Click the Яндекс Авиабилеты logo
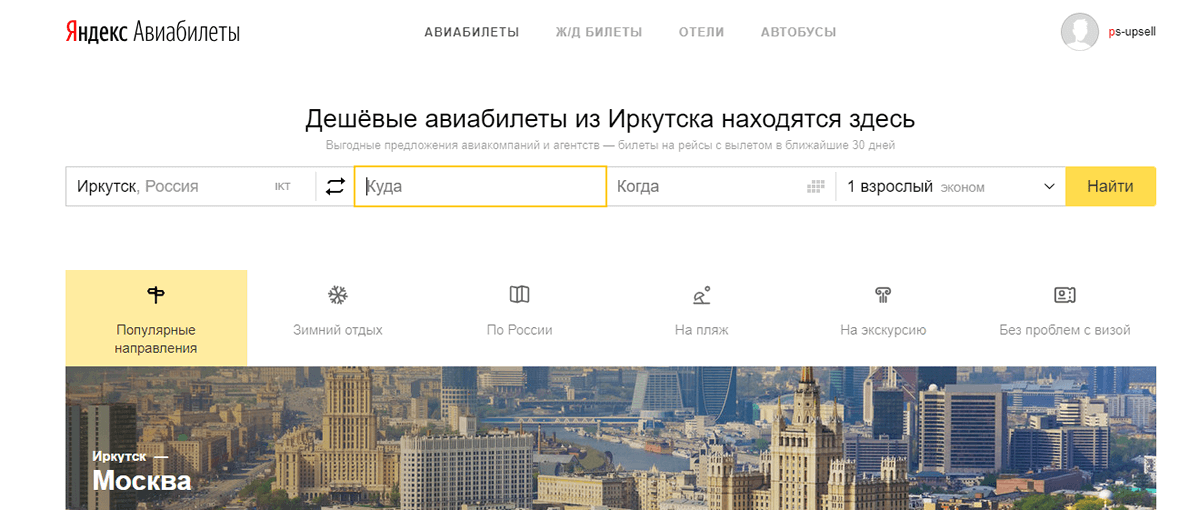1200x510 pixels. [152, 32]
